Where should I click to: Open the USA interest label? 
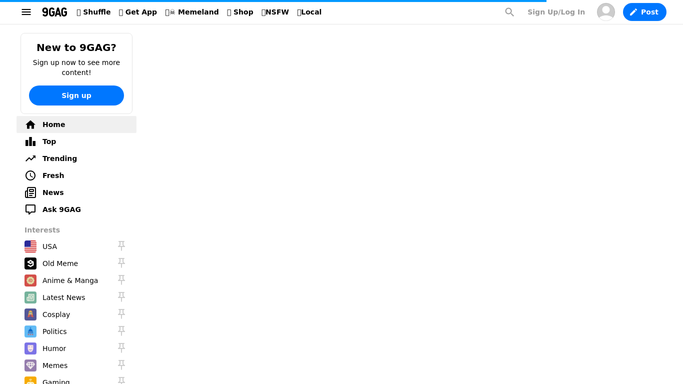pyautogui.click(x=50, y=246)
